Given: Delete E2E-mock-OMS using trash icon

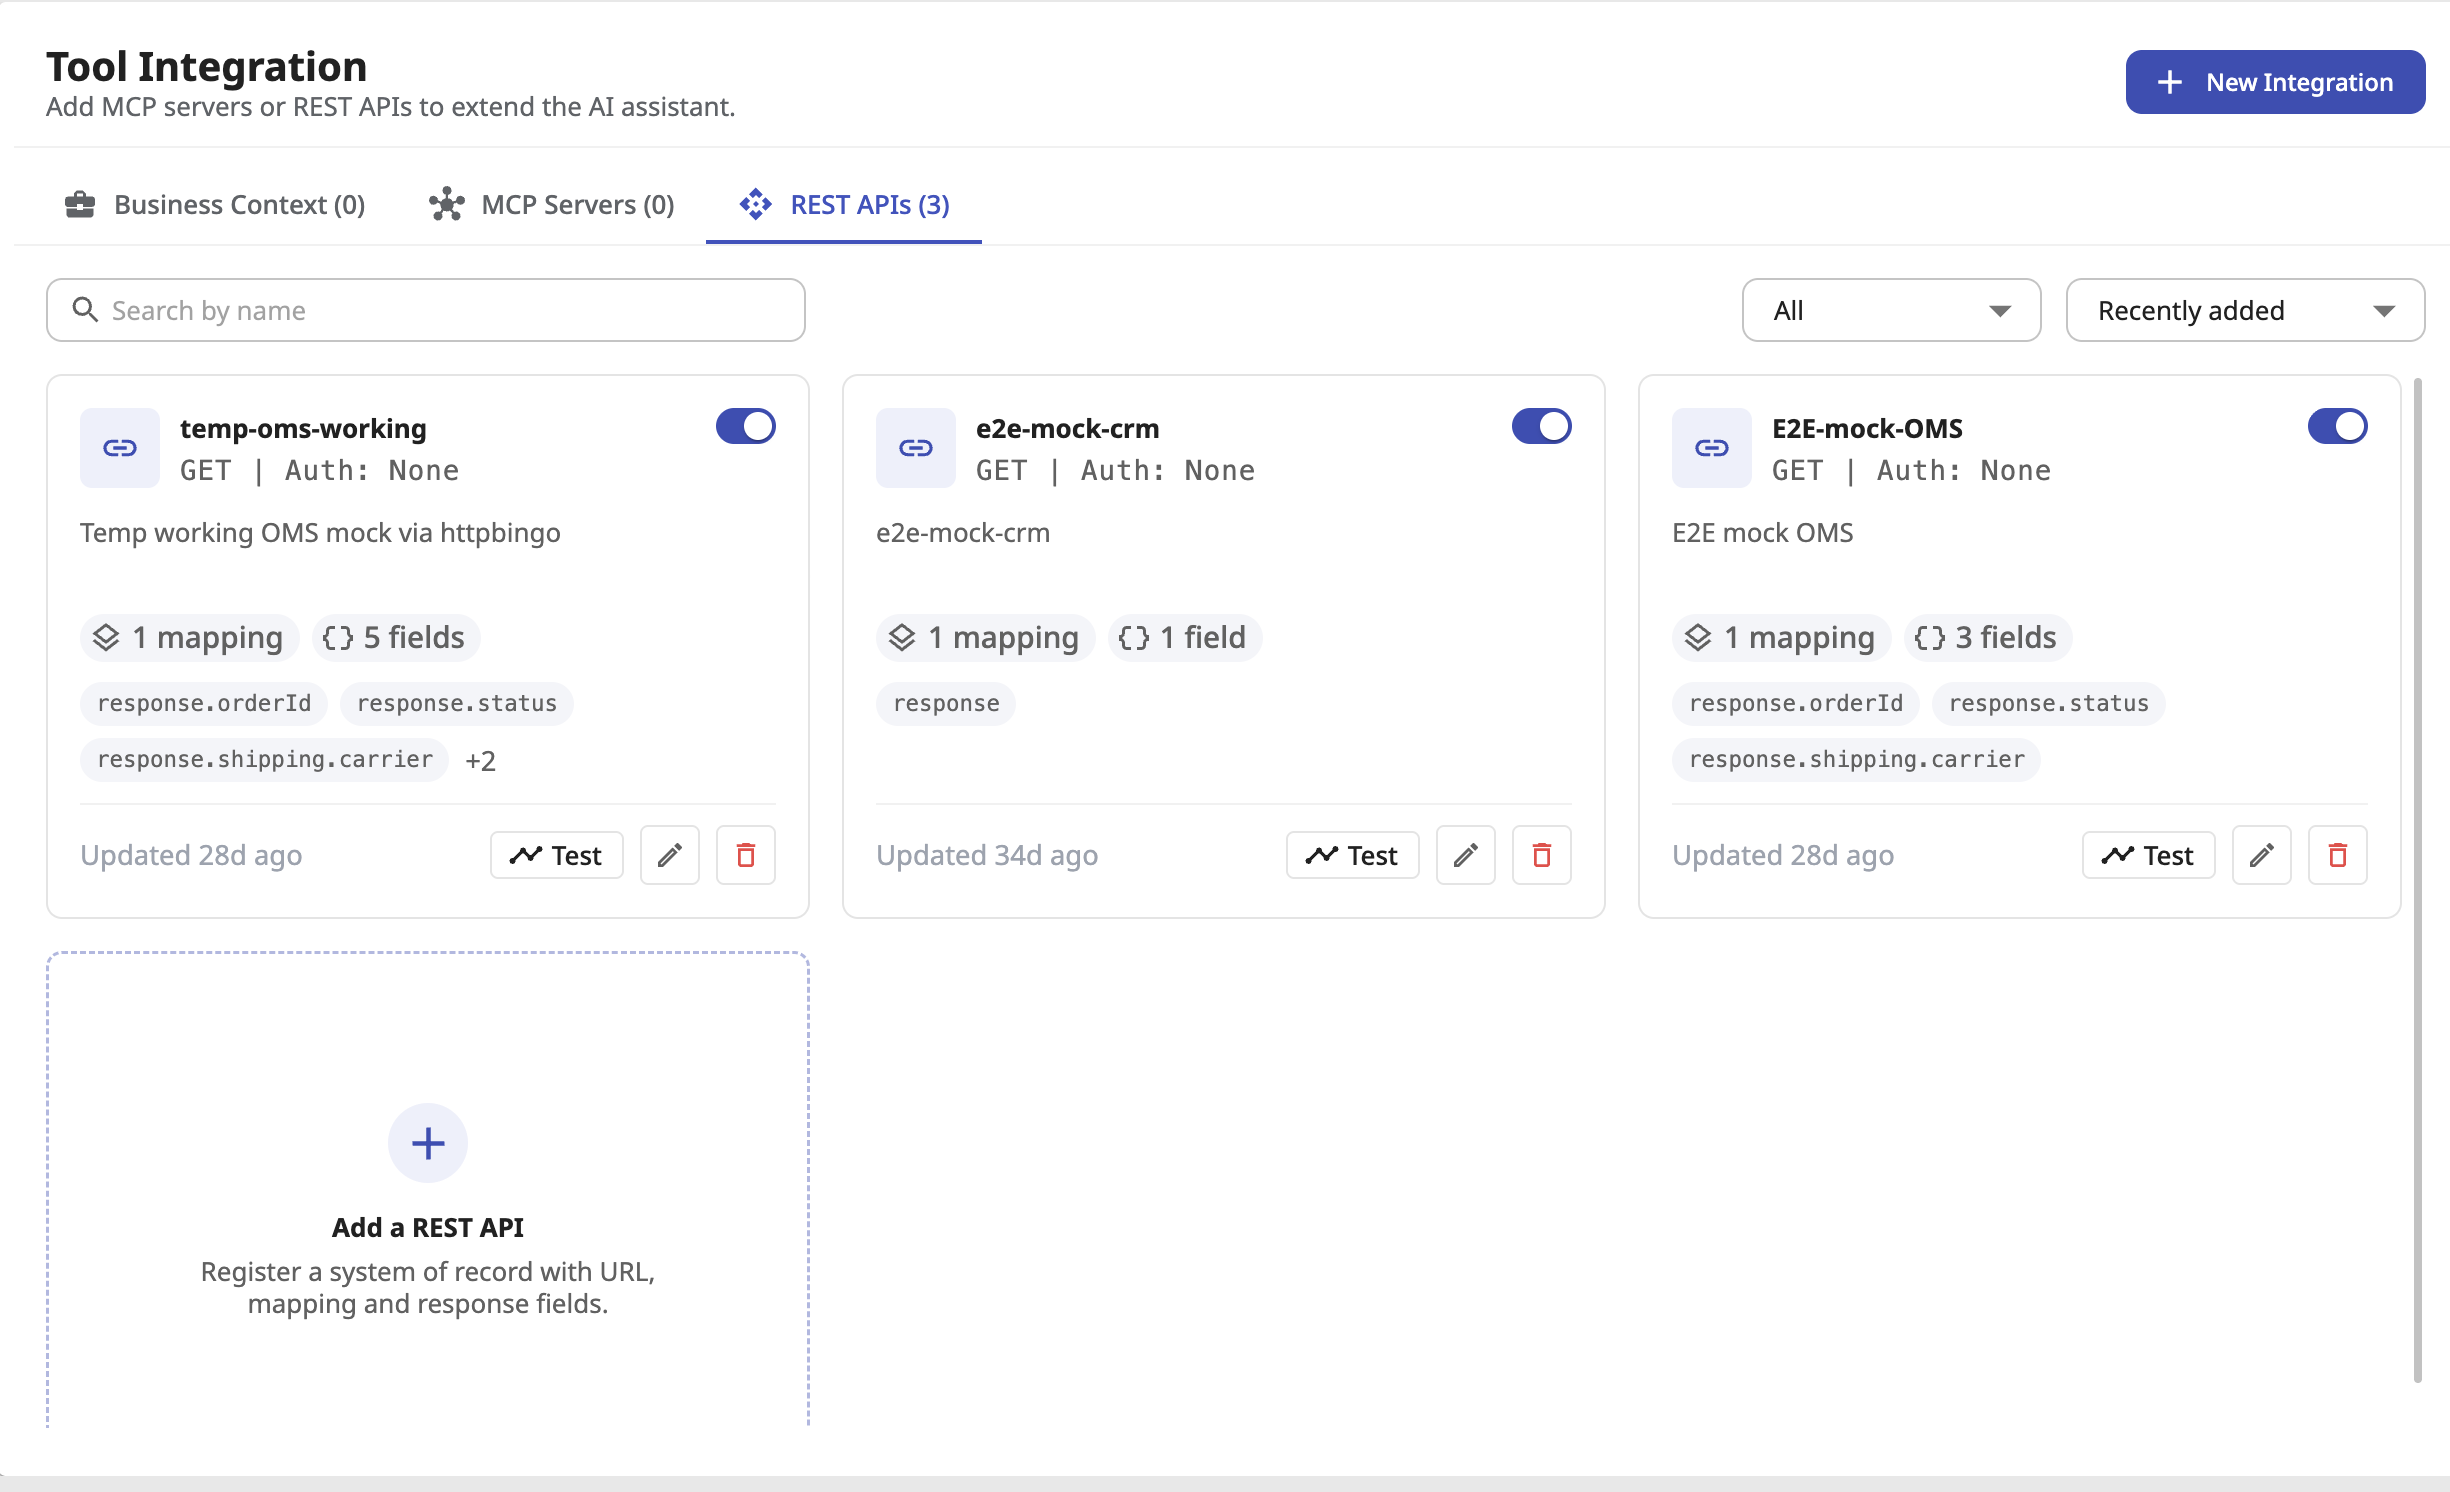Looking at the screenshot, I should 2338,855.
